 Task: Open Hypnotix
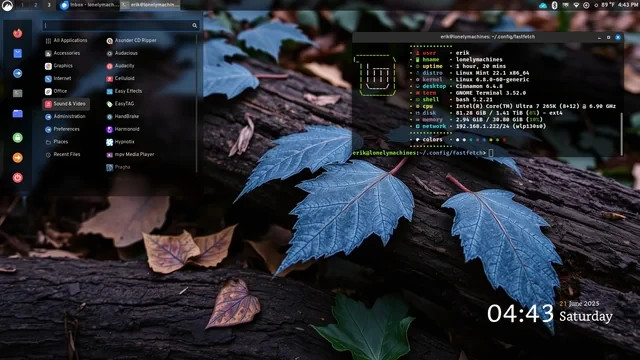pyautogui.click(x=120, y=142)
